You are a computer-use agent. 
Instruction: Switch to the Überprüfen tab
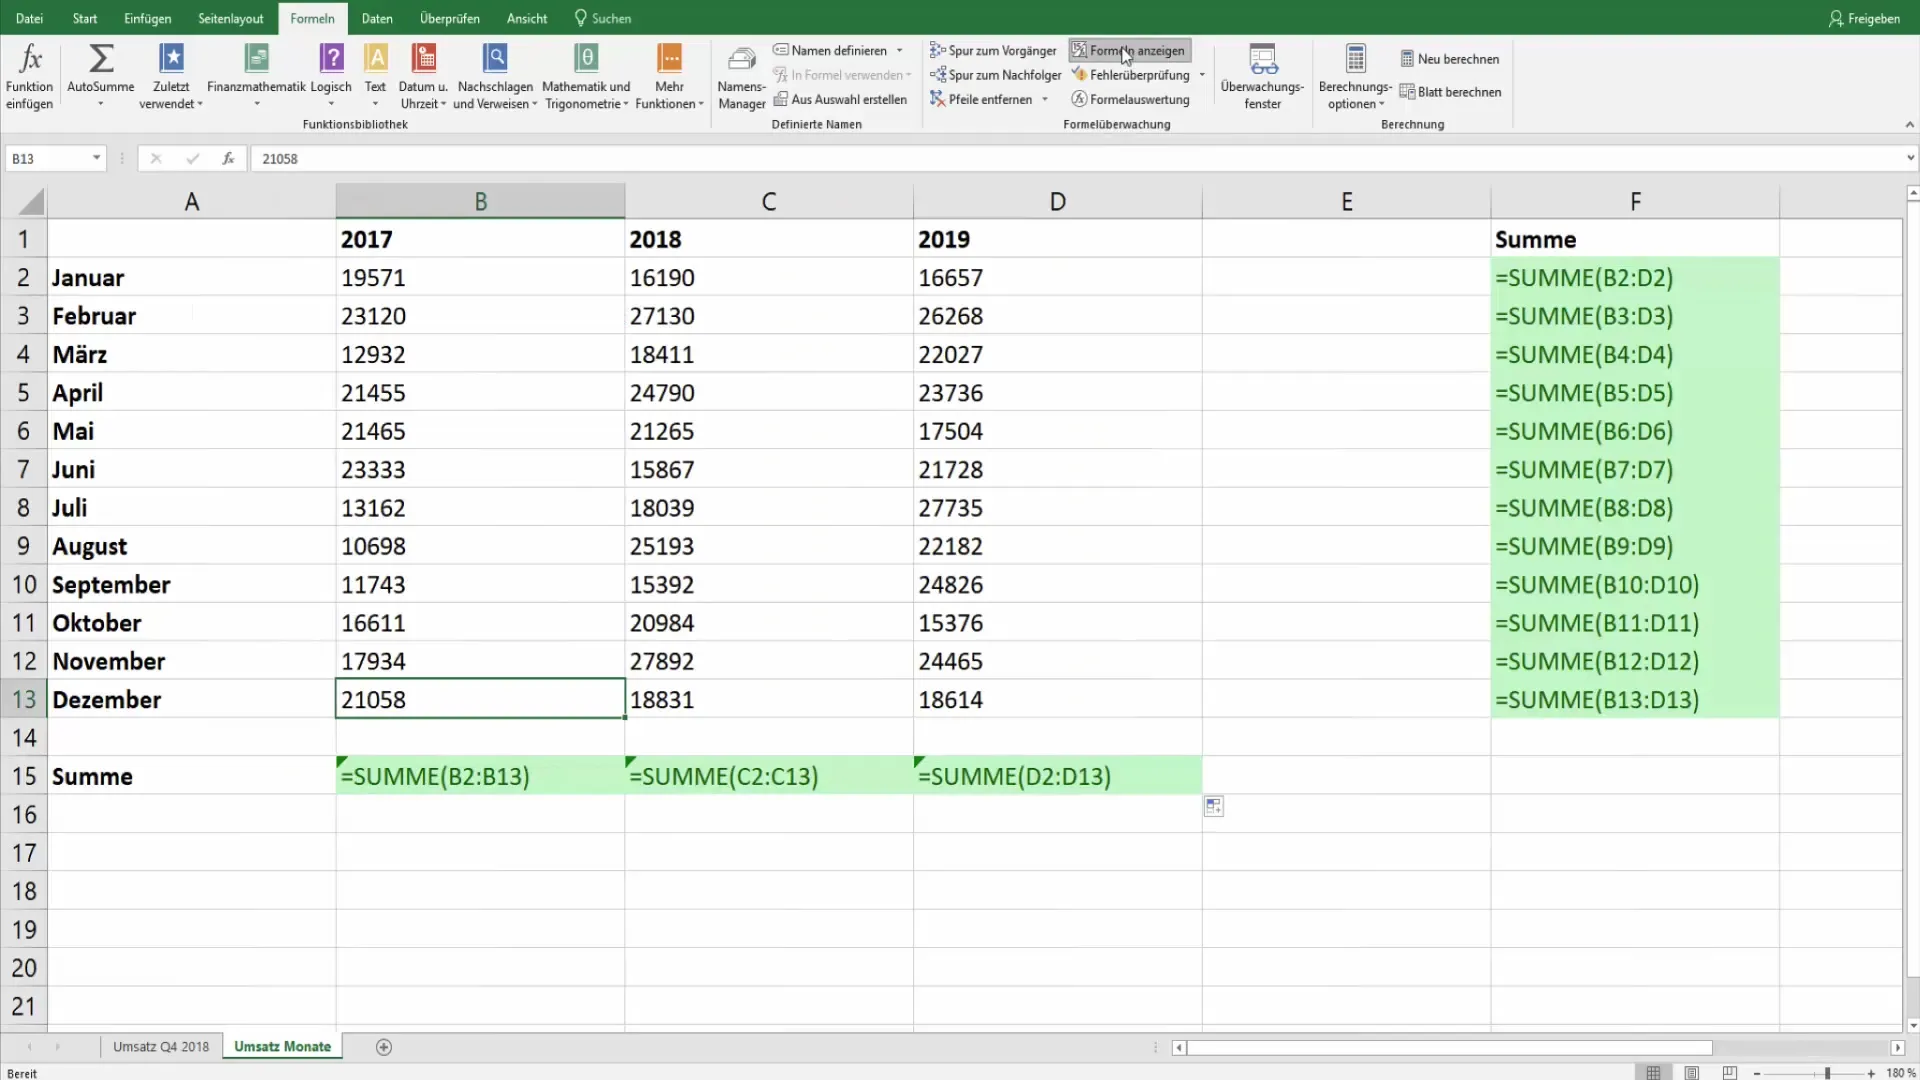(450, 18)
